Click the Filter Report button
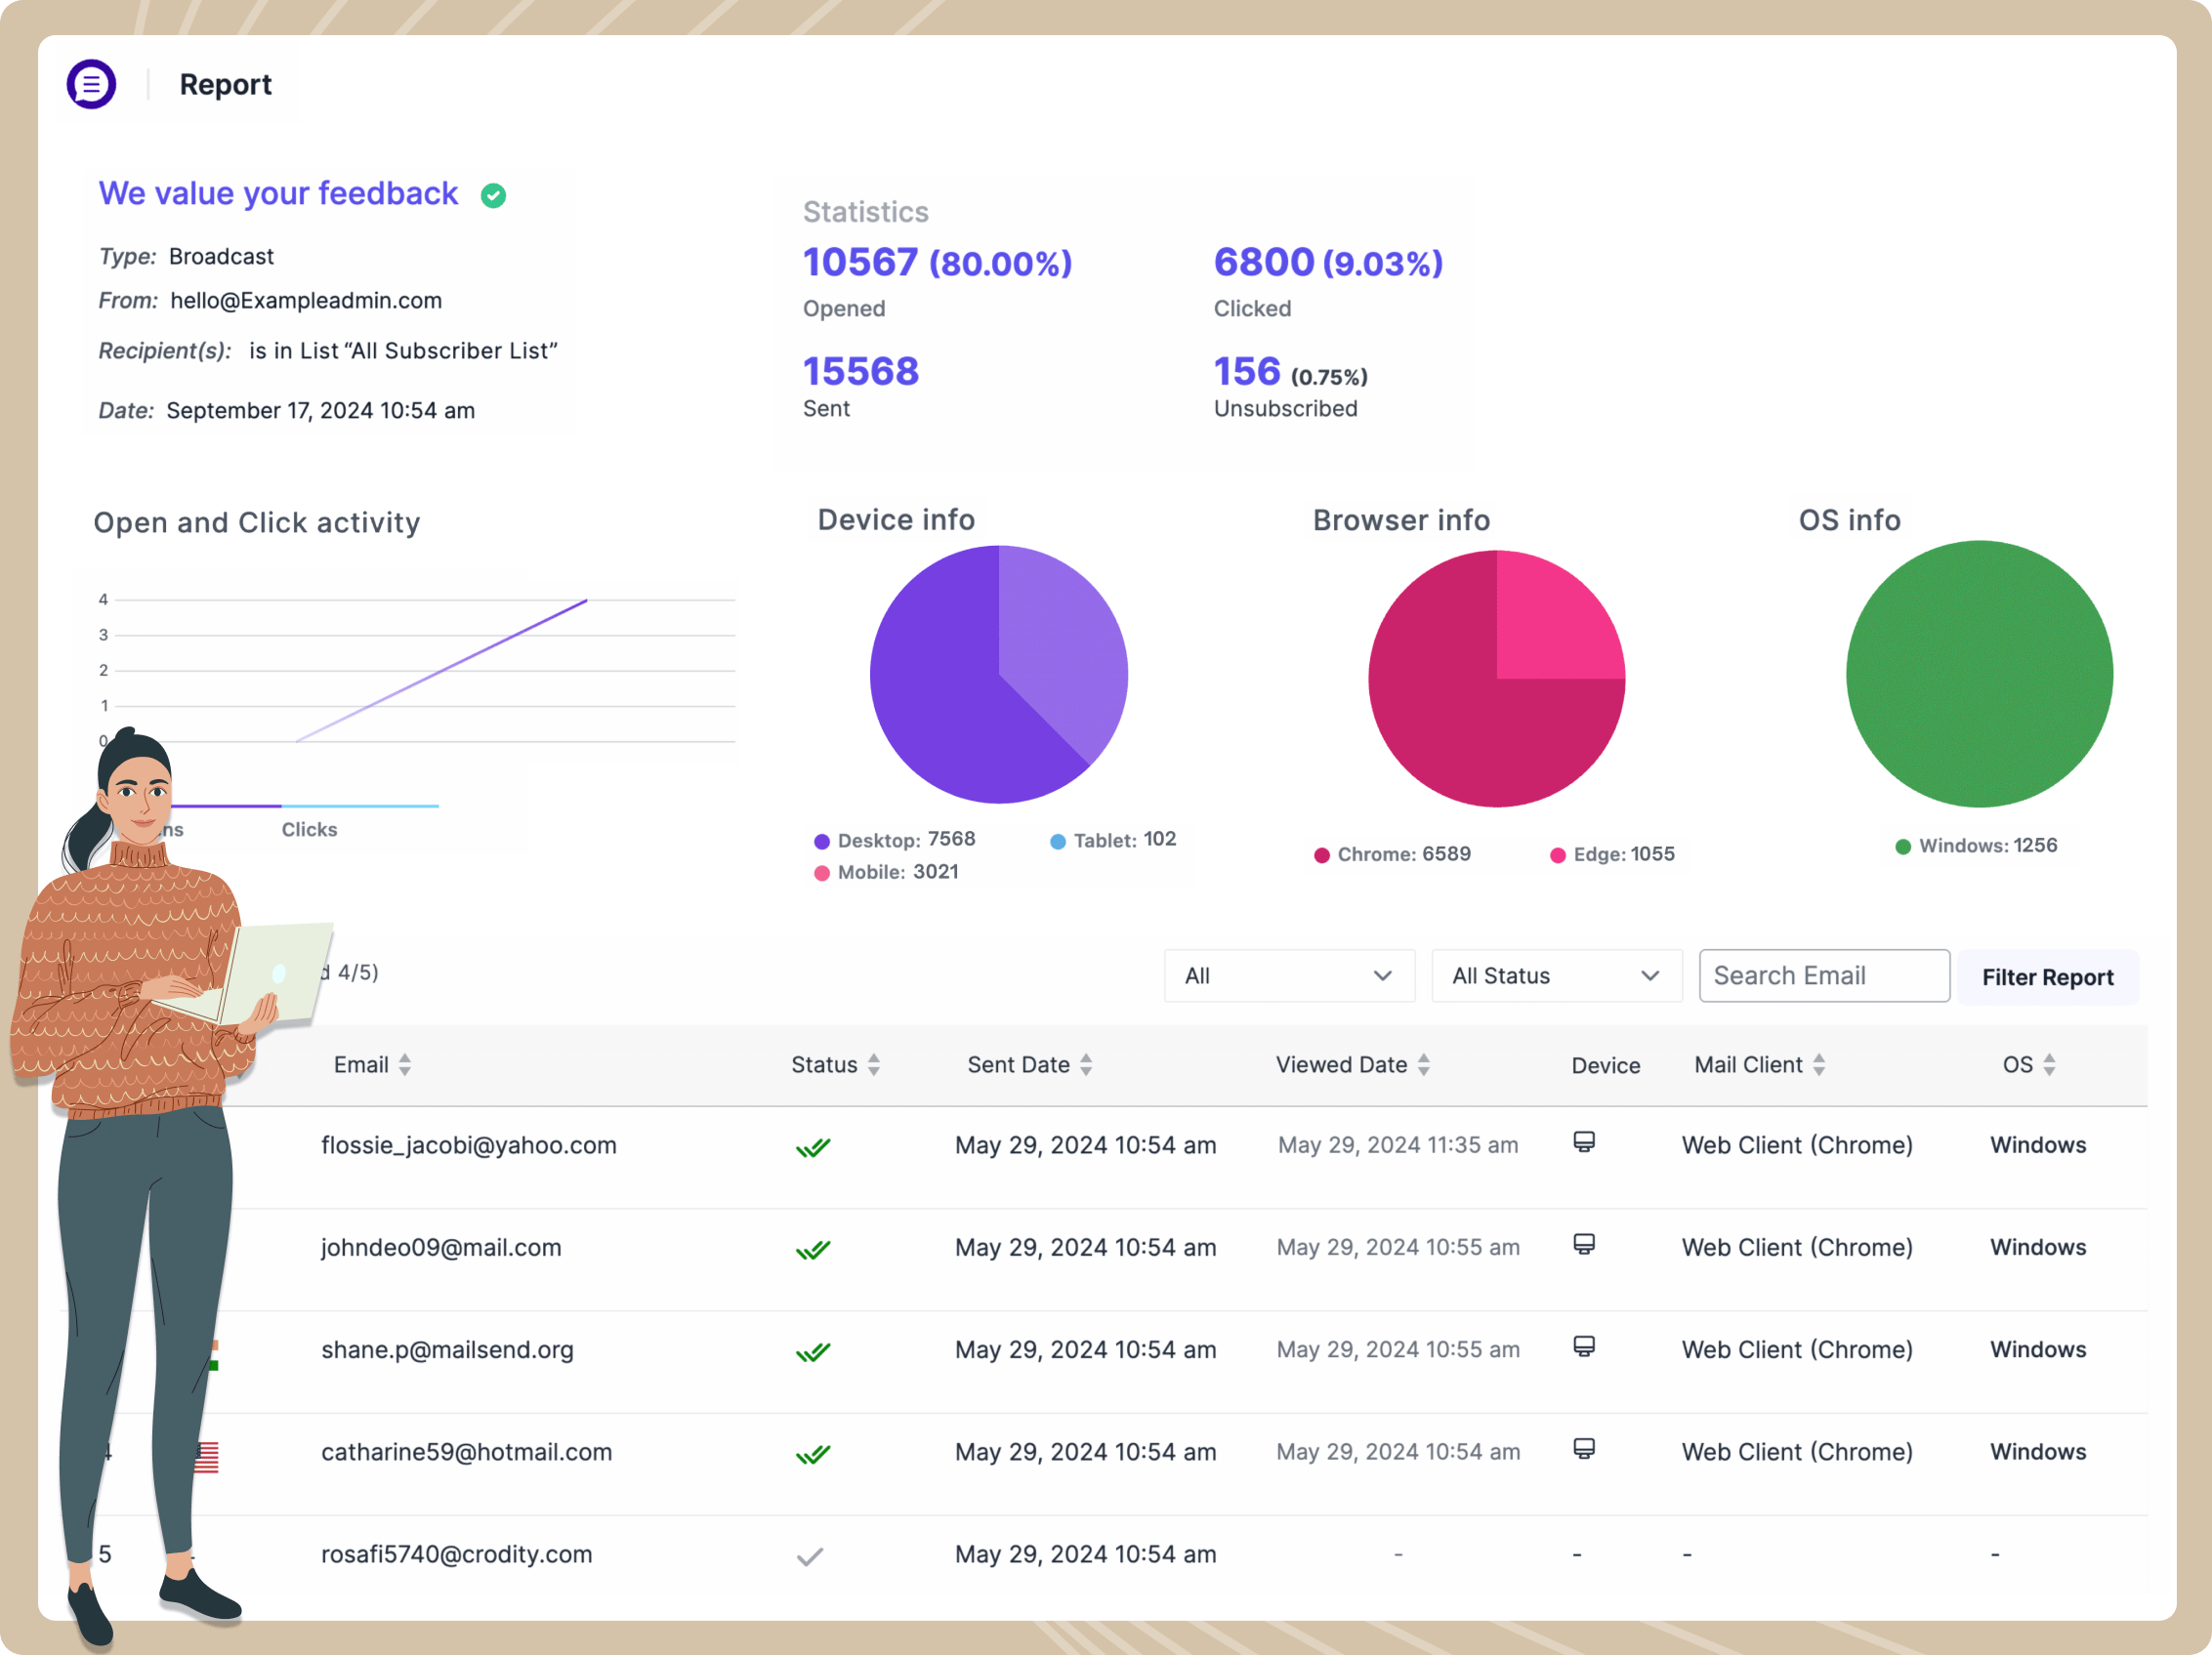 pyautogui.click(x=2049, y=977)
